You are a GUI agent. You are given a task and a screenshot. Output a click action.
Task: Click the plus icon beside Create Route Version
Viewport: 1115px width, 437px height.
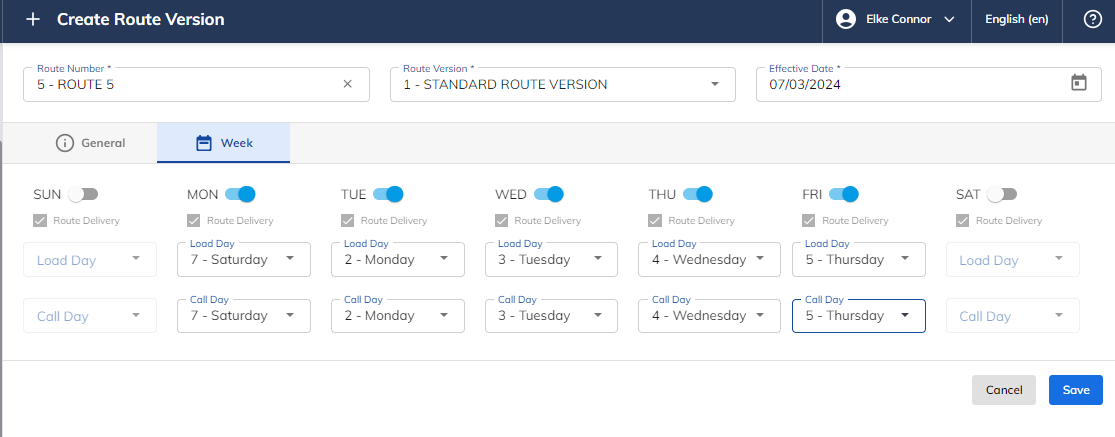coord(33,19)
